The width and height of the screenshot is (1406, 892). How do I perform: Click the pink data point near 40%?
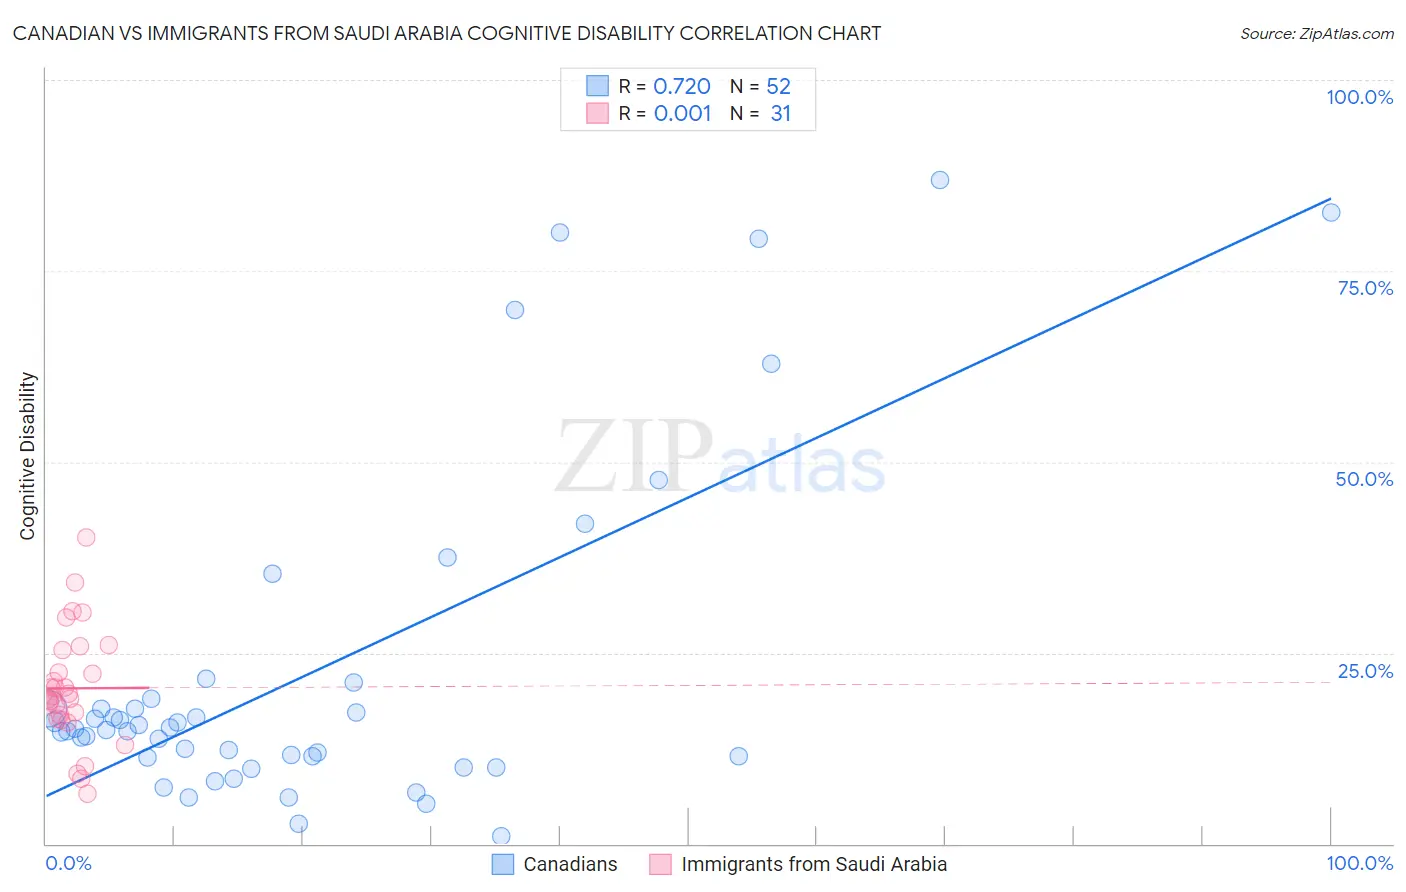point(86,537)
